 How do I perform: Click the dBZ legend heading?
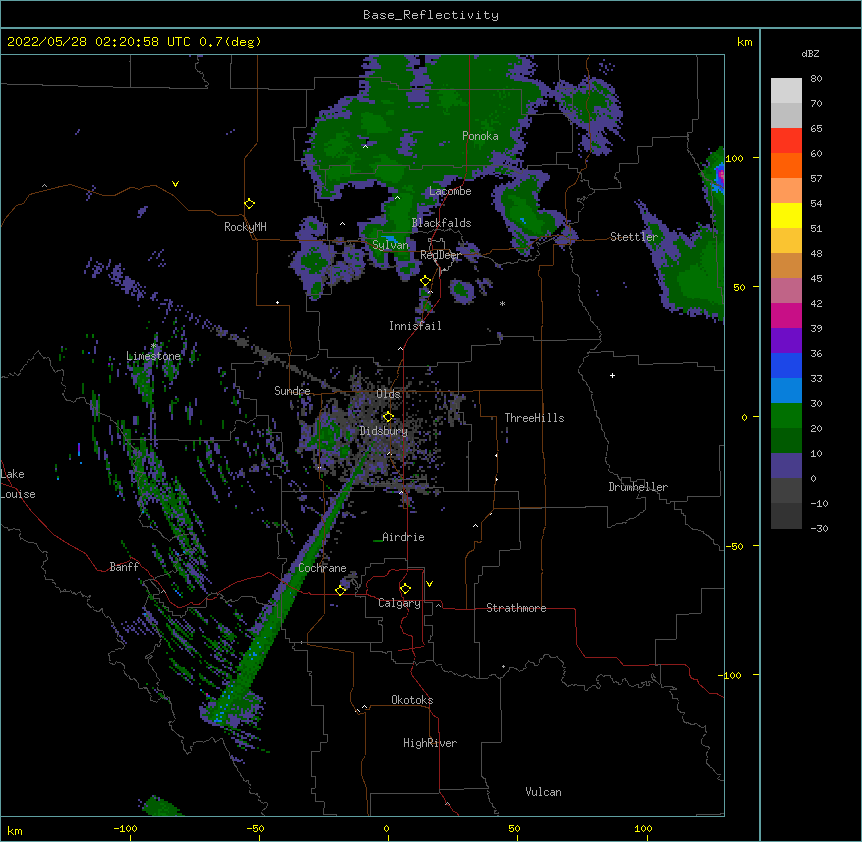pyautogui.click(x=810, y=54)
